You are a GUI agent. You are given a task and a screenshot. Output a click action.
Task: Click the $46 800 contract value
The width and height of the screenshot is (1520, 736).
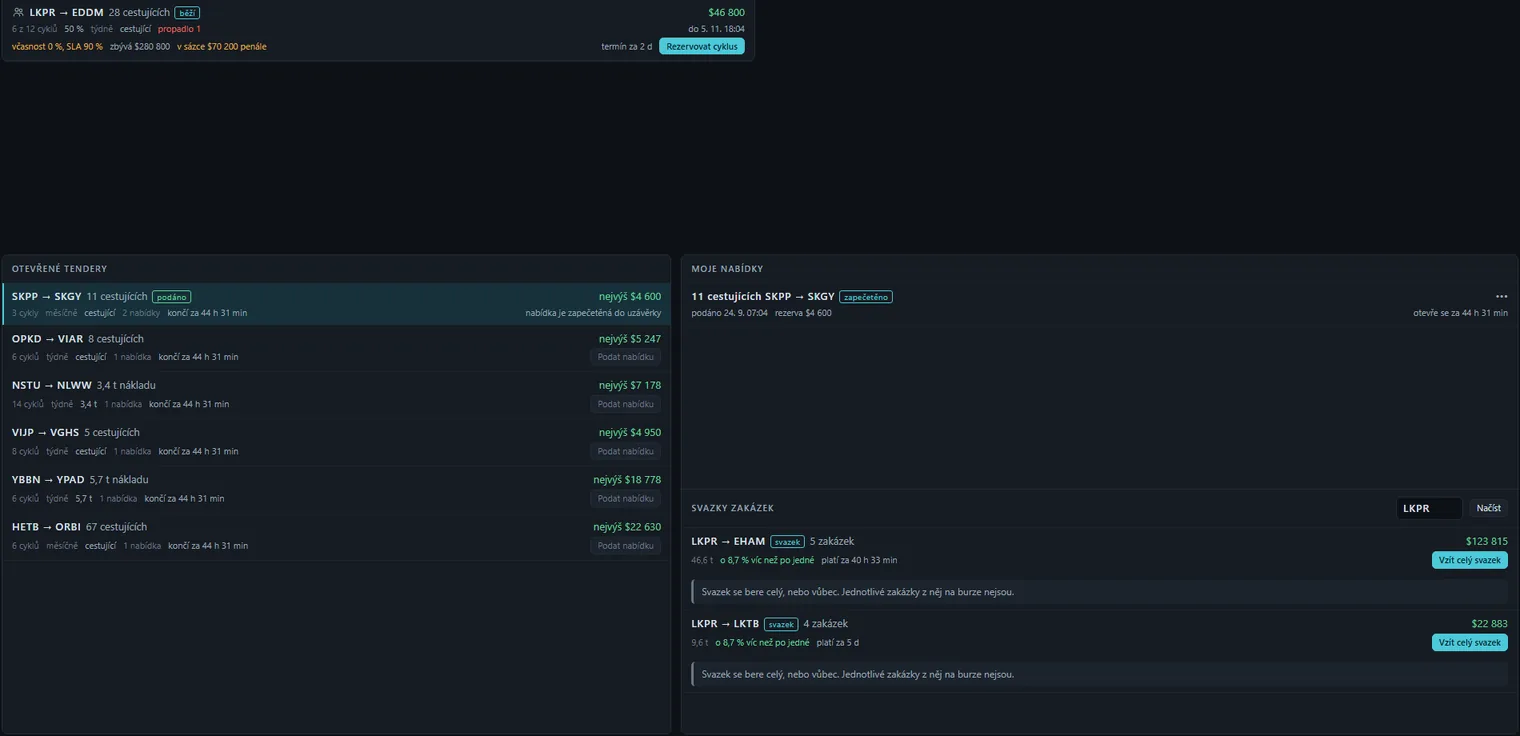tap(726, 13)
